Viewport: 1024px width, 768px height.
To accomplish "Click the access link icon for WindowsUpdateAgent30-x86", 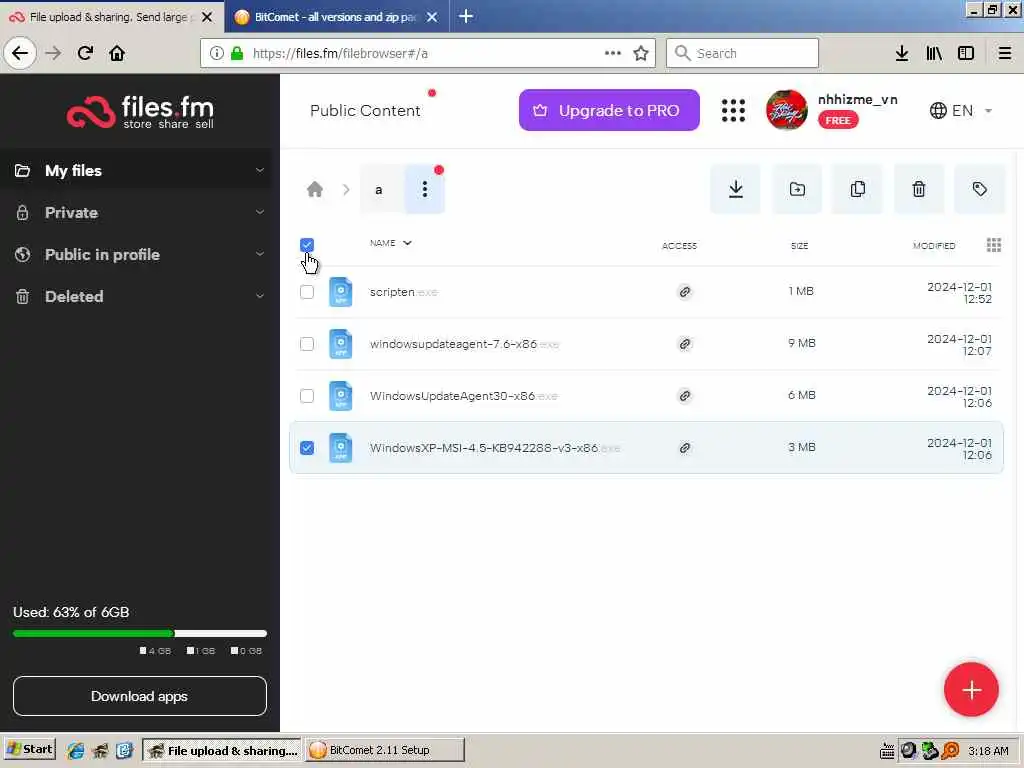I will click(x=684, y=396).
